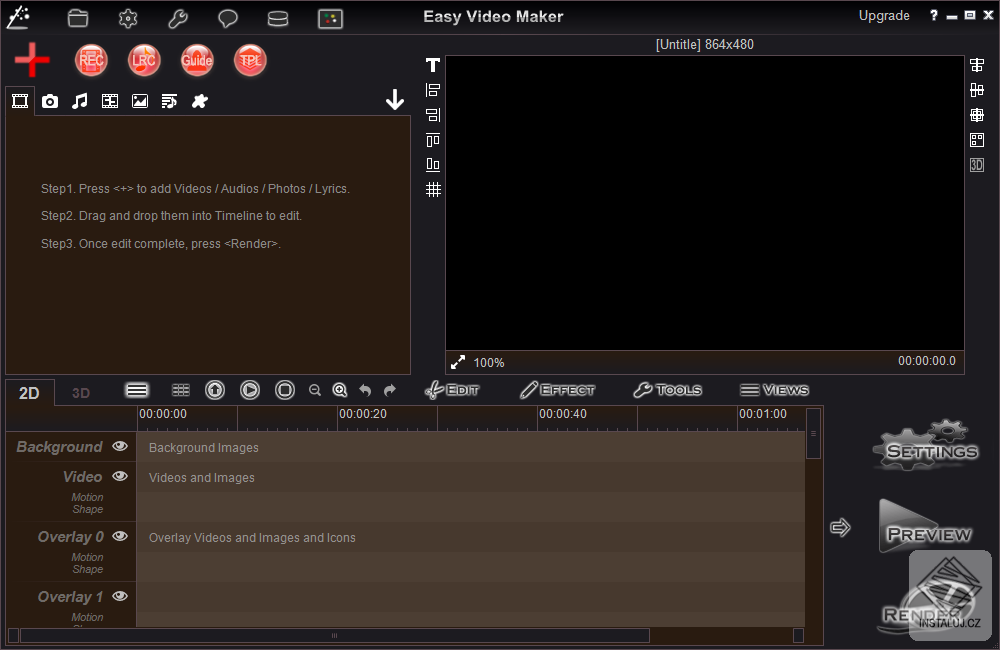This screenshot has width=1000, height=650.
Task: Hide the Overlay 1 track
Action: (120, 596)
